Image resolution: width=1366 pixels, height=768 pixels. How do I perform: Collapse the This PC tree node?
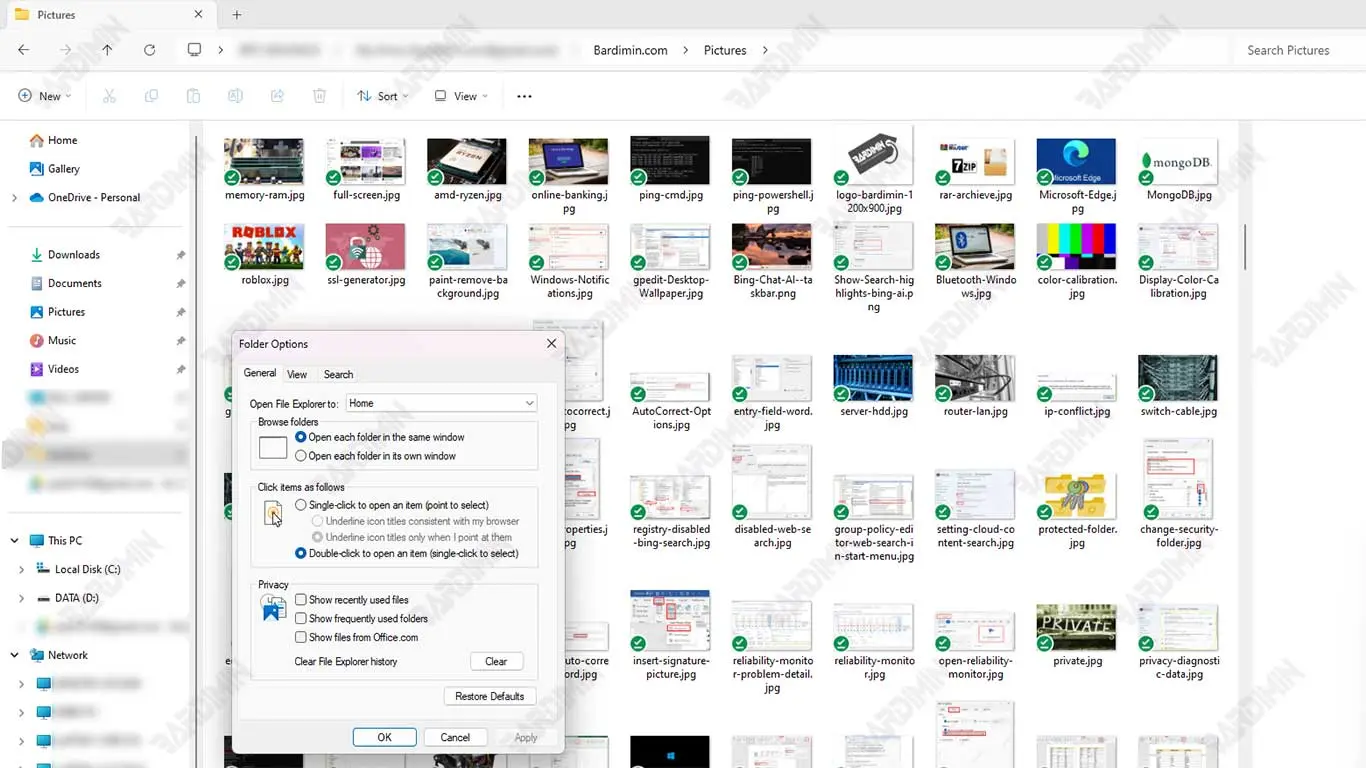click(x=14, y=541)
